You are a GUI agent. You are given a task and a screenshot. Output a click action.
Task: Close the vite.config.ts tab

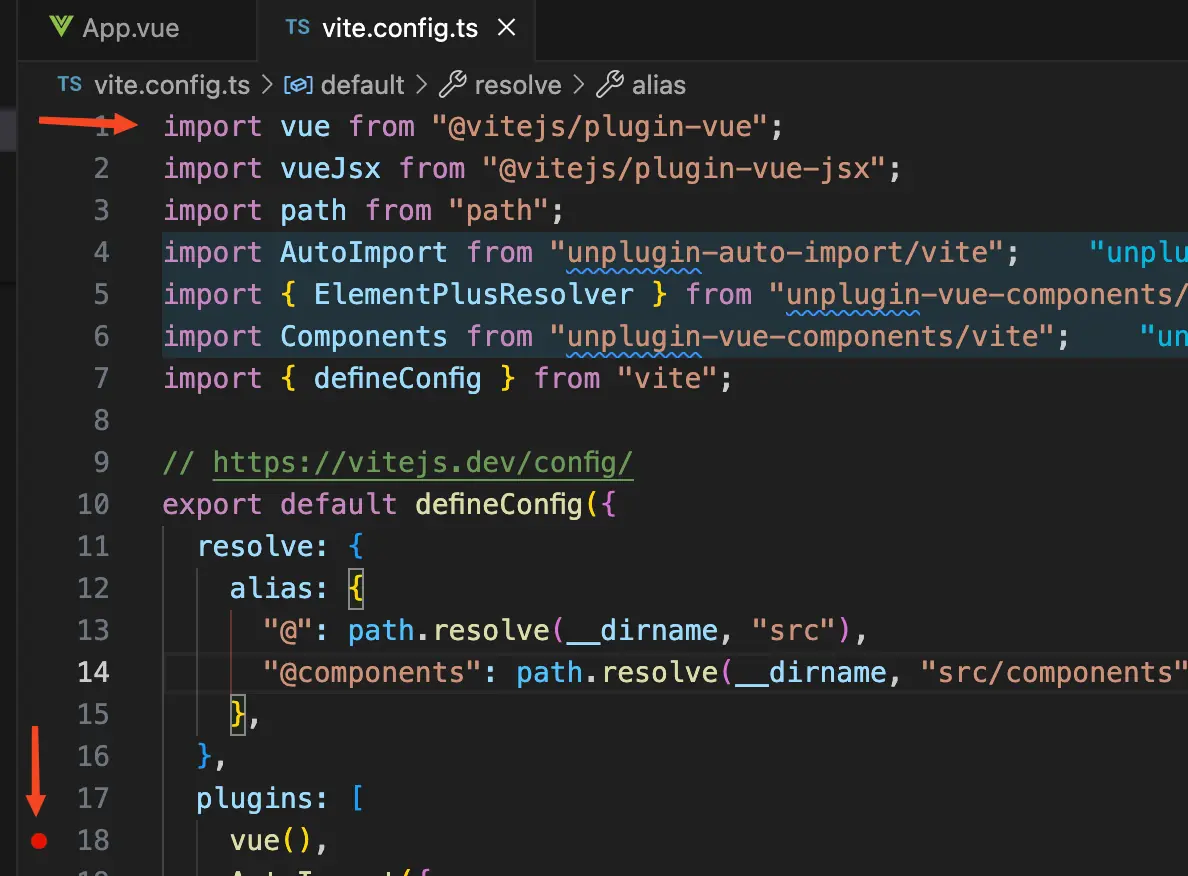click(507, 28)
